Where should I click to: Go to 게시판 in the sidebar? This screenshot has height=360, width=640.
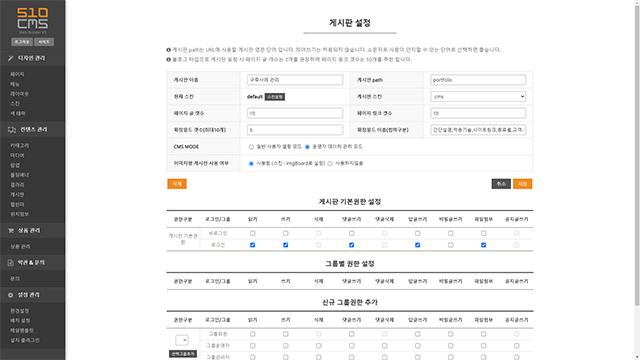click(x=17, y=195)
